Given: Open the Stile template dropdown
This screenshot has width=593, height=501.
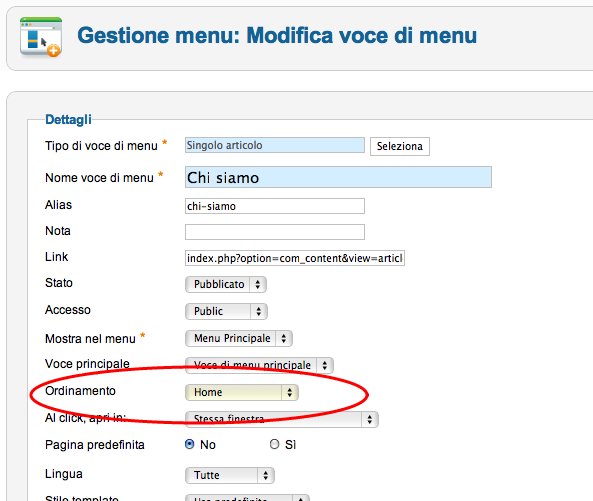Looking at the screenshot, I should click(247, 498).
